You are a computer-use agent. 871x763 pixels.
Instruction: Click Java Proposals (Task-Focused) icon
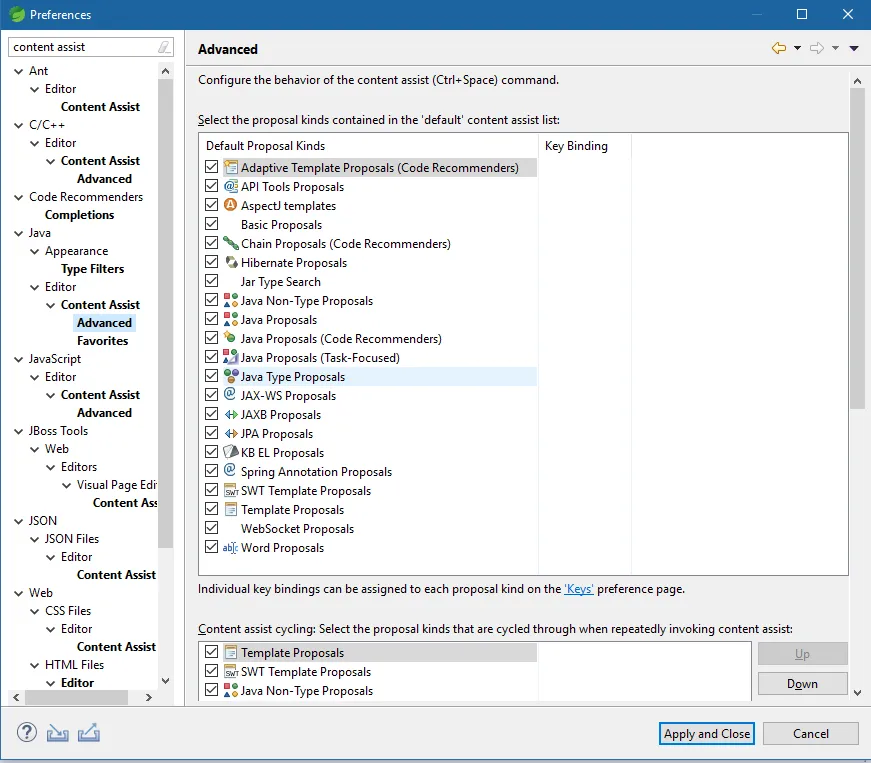(x=231, y=357)
